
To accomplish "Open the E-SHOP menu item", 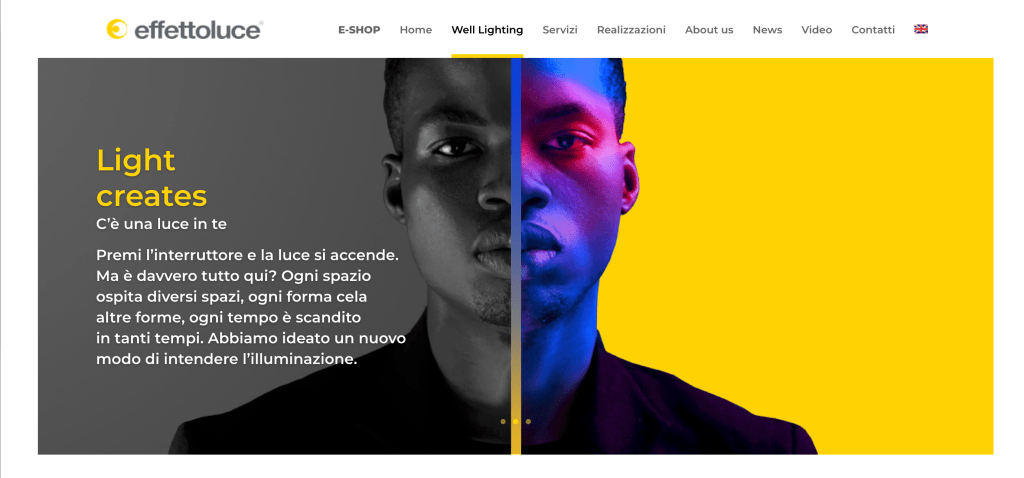I will 359,30.
